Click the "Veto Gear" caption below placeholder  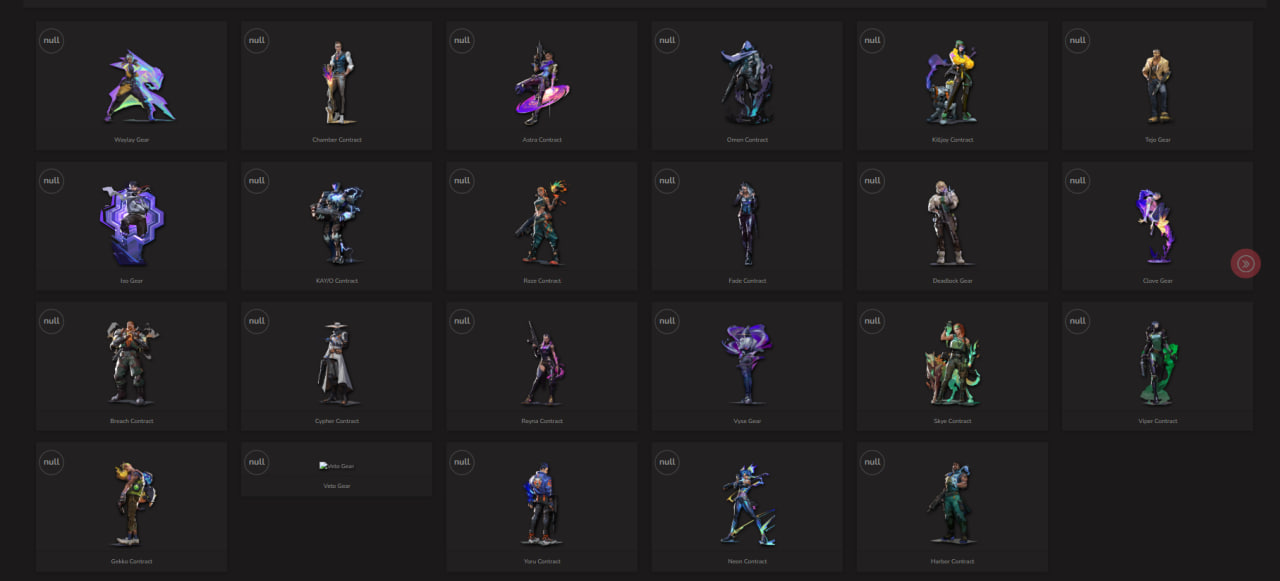pos(337,486)
